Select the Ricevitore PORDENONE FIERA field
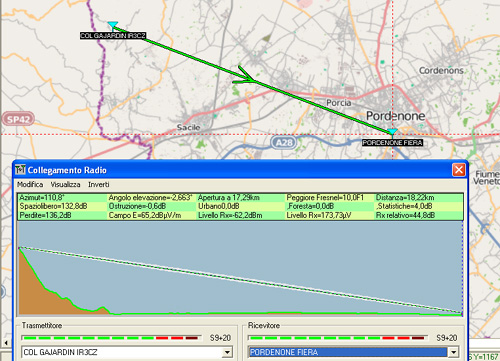 tap(348, 352)
